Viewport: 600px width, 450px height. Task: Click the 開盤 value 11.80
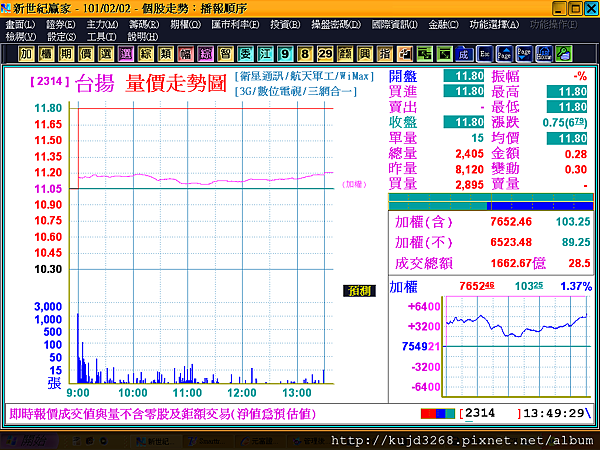(x=464, y=76)
